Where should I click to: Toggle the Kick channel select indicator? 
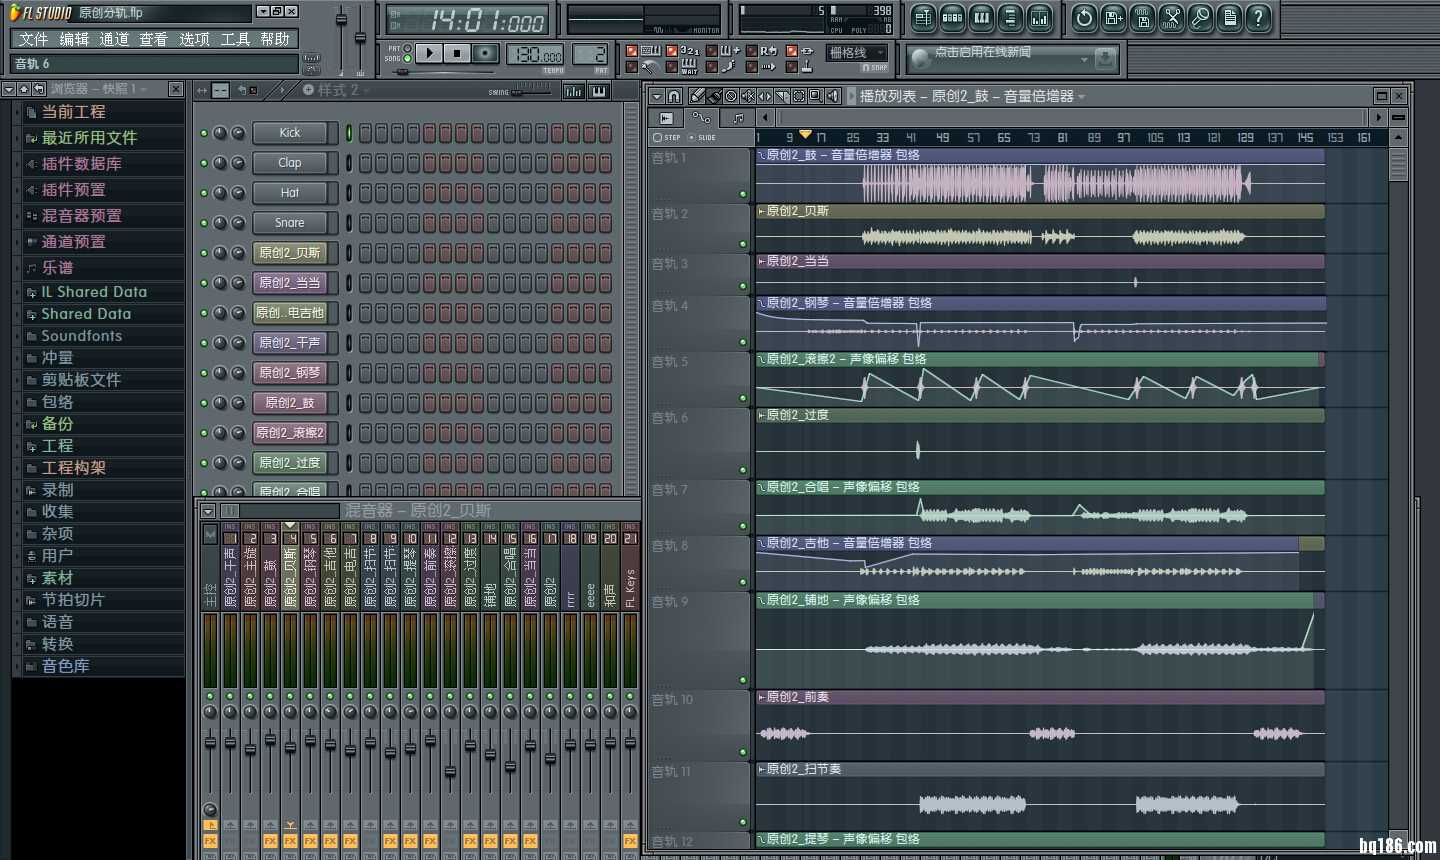(349, 132)
